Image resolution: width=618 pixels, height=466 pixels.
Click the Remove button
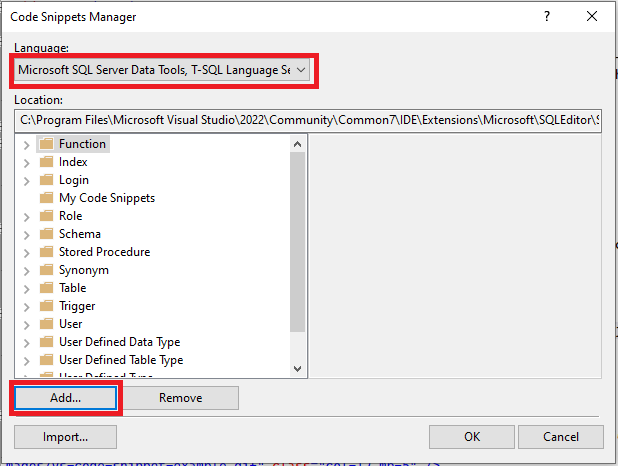(181, 398)
